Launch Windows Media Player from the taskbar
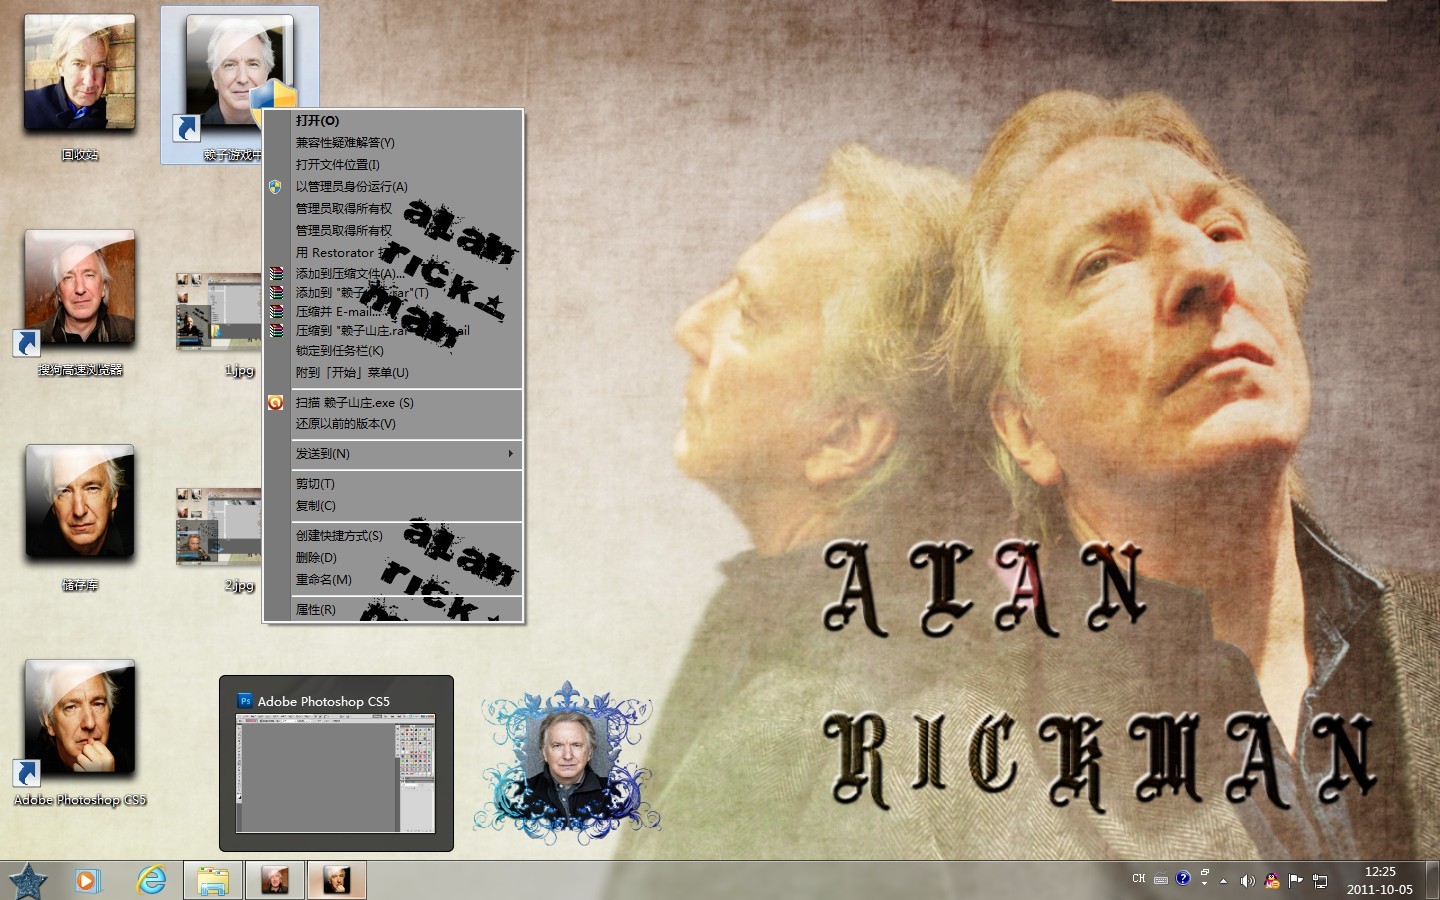 pyautogui.click(x=88, y=880)
